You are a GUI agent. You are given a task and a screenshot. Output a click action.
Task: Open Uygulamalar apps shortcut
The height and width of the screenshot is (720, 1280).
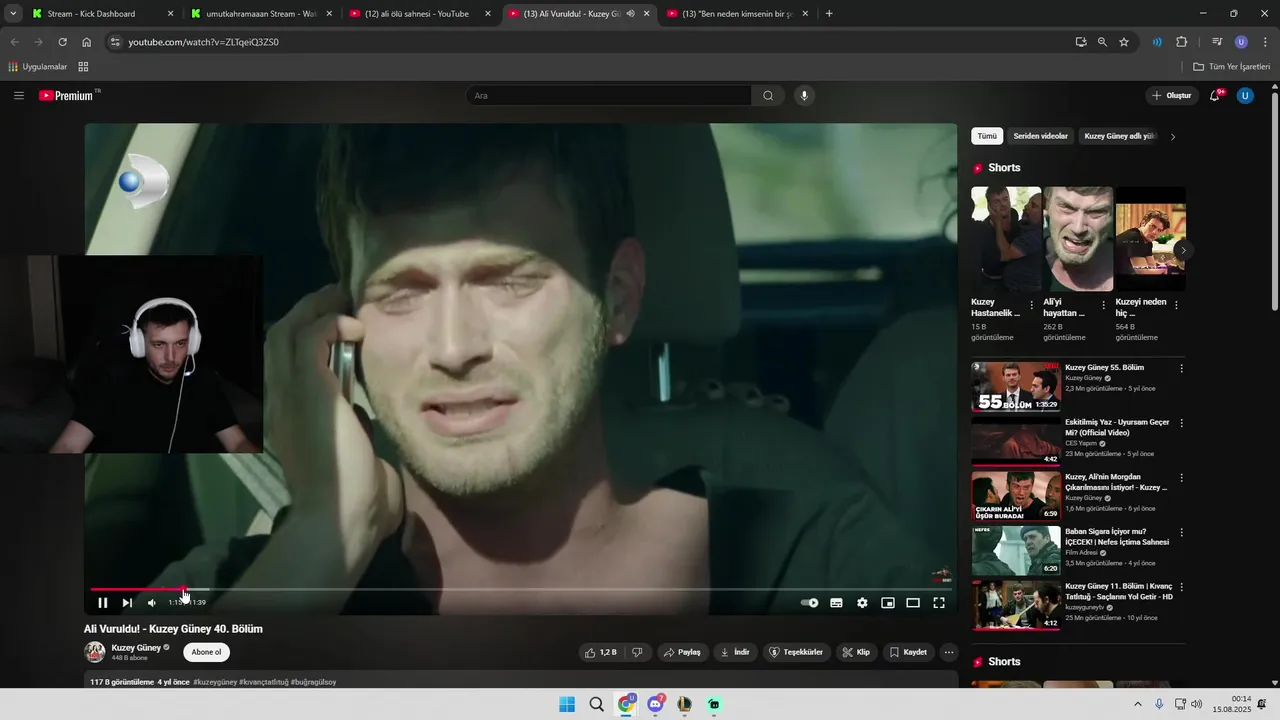(37, 67)
